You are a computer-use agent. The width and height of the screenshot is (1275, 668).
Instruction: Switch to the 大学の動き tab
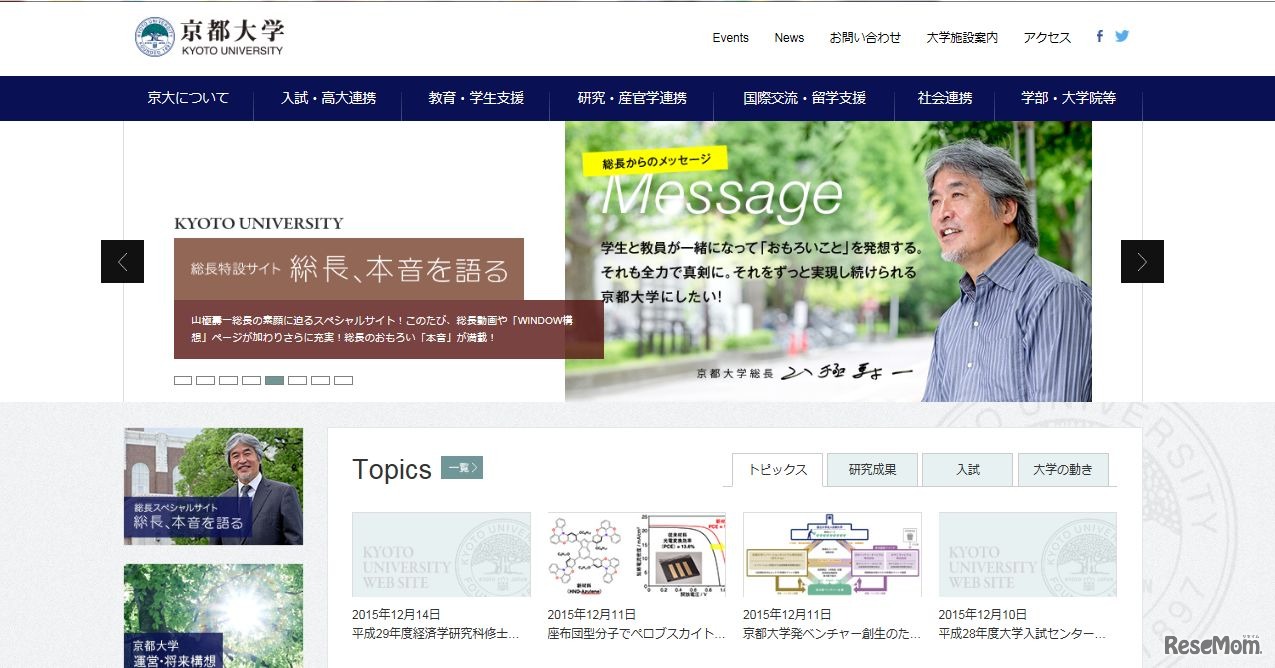click(x=1063, y=470)
